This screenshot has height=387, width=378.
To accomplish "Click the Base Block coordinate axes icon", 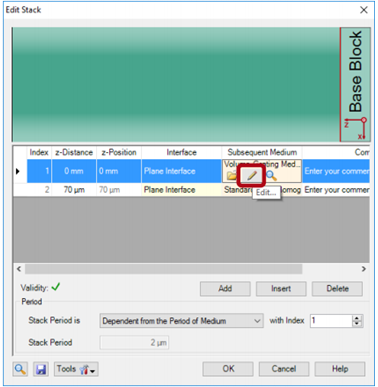I will (x=356, y=128).
